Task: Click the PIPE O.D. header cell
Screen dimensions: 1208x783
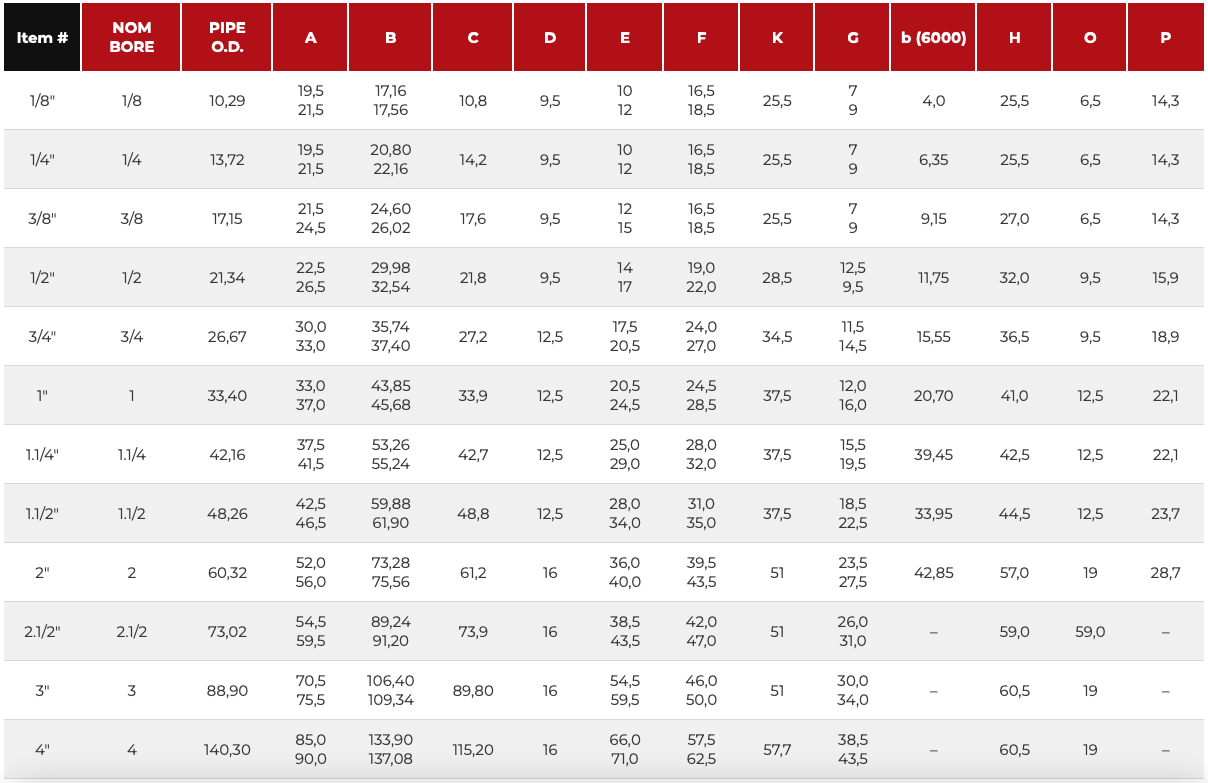Action: [227, 37]
